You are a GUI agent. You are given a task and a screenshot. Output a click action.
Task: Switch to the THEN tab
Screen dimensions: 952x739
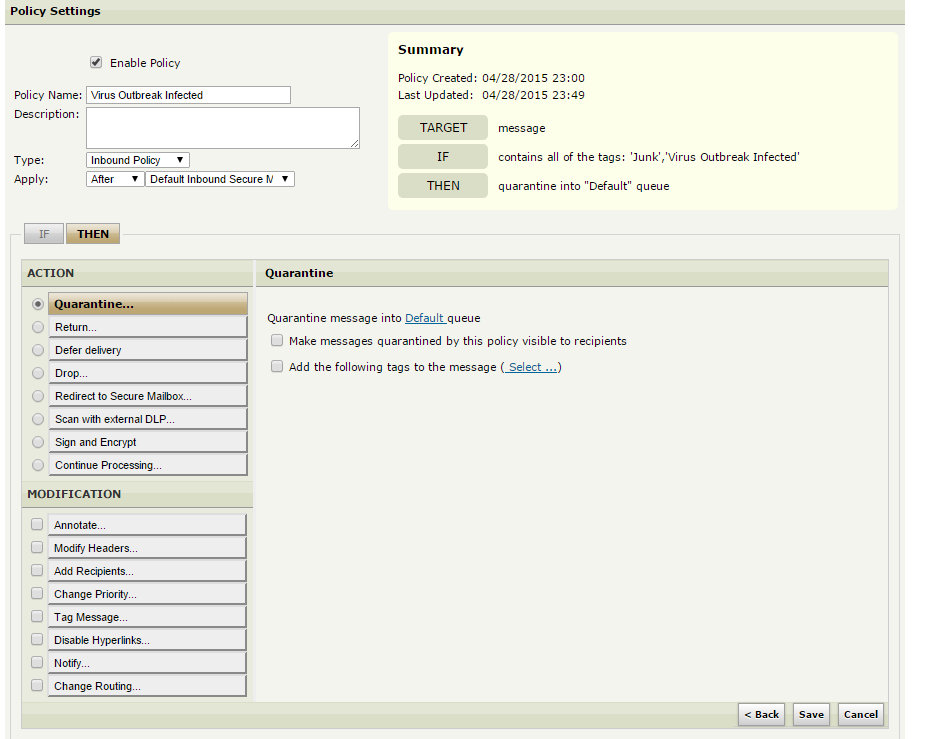pyautogui.click(x=93, y=234)
